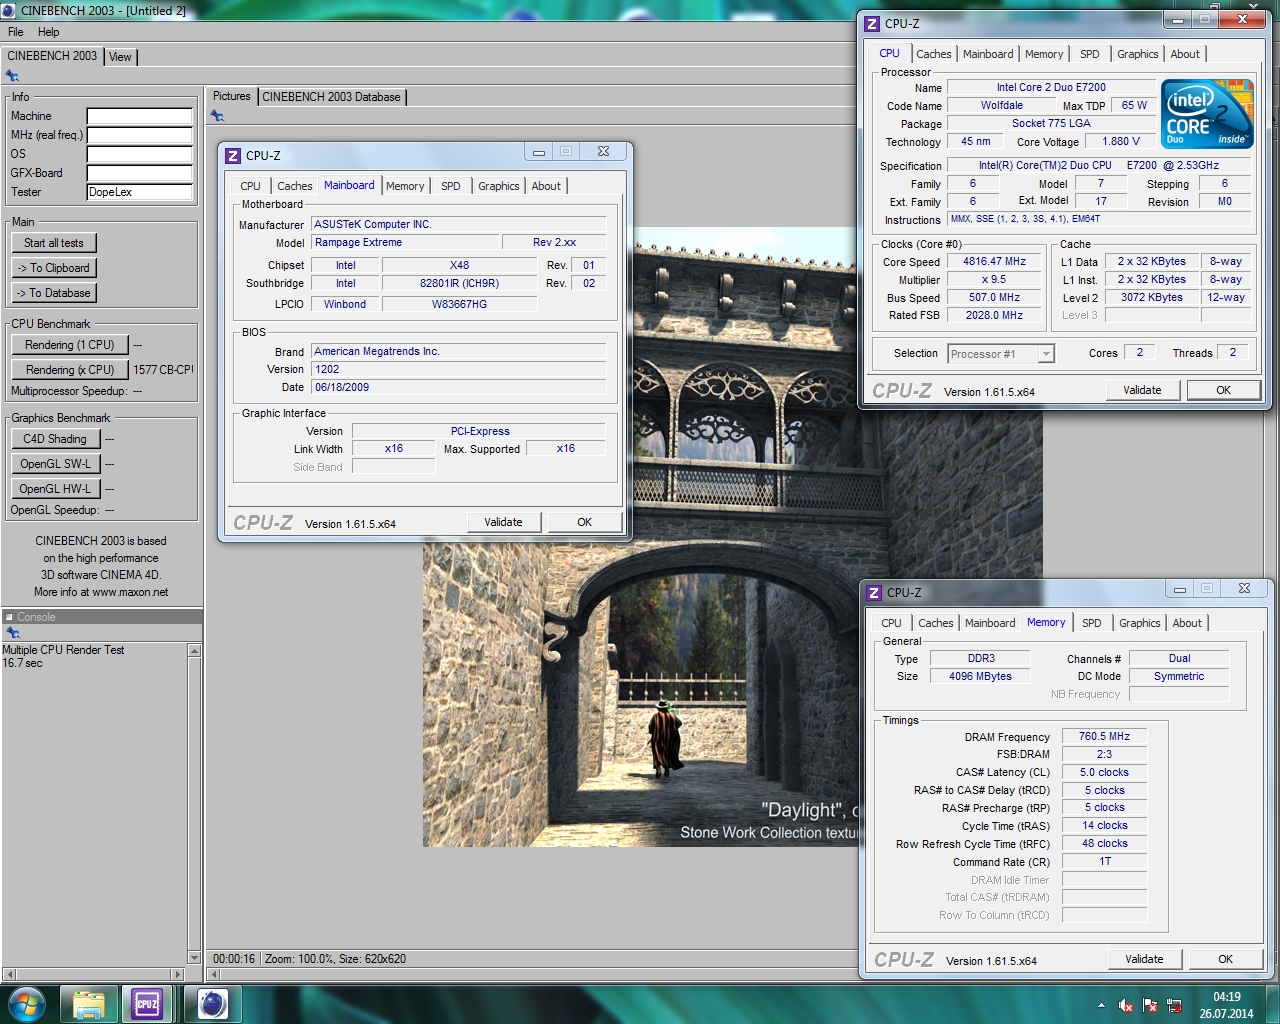The width and height of the screenshot is (1280, 1024).
Task: Click the pin icon under Pictures tab
Action: [x=217, y=116]
